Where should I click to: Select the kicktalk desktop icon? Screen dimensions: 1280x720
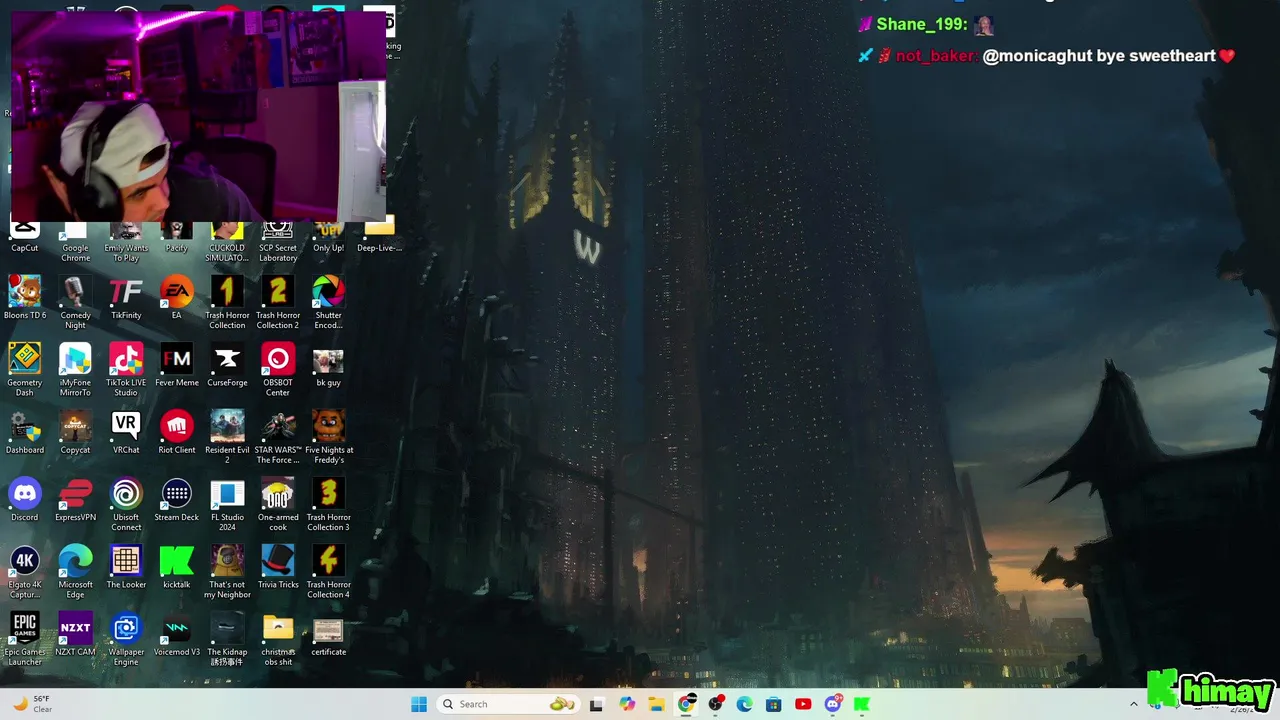point(177,567)
